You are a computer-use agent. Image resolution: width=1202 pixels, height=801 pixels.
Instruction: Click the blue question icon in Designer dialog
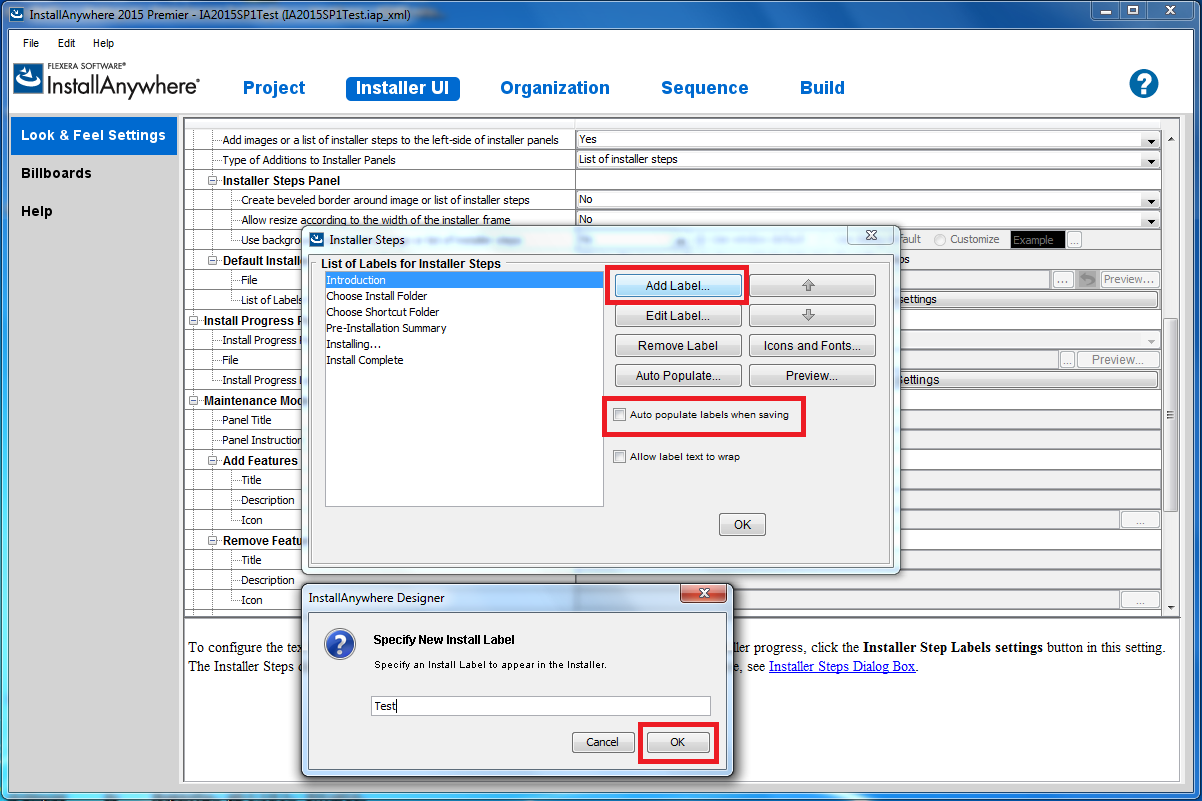click(x=342, y=642)
